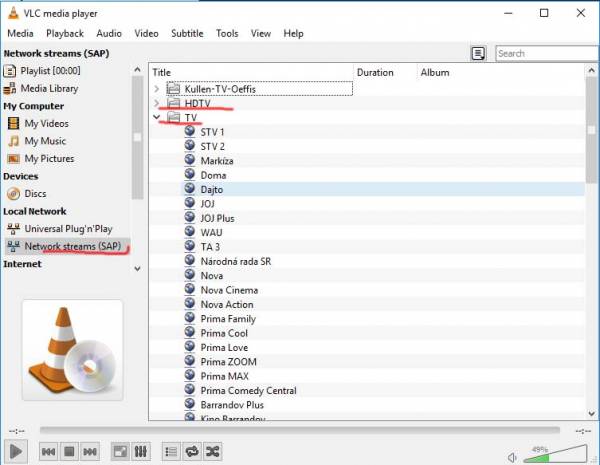This screenshot has height=465, width=600.
Task: Collapse the TV folder
Action: coord(157,117)
